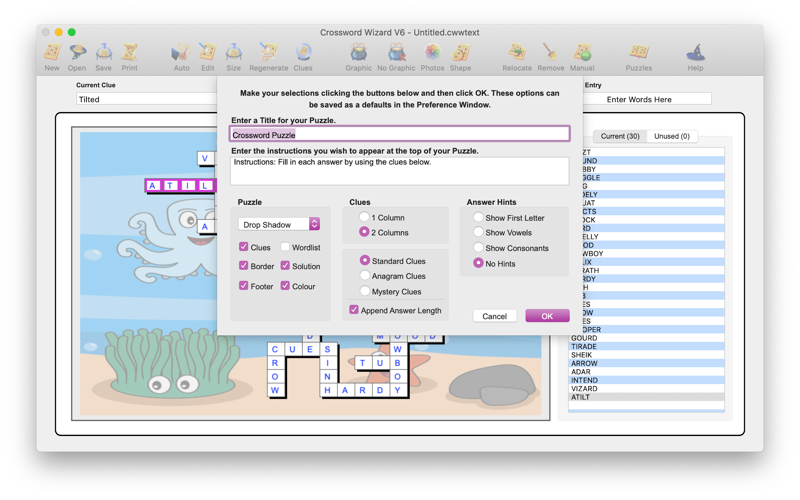Open the Photos toolbar icon

[x=432, y=52]
